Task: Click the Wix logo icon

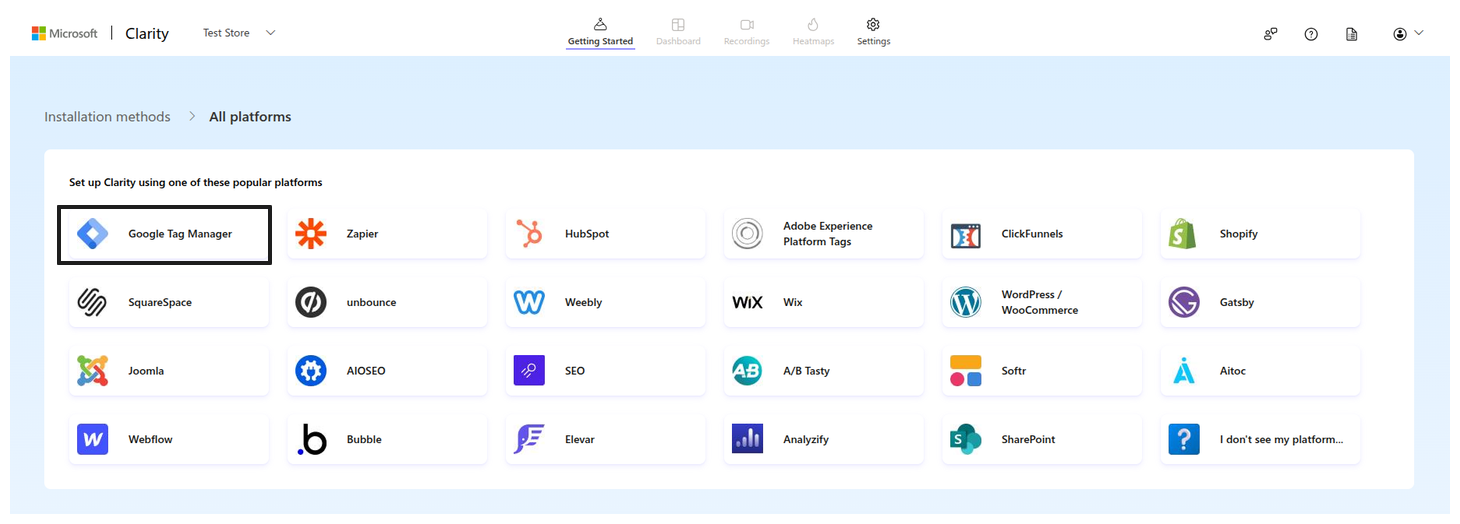Action: [x=747, y=302]
